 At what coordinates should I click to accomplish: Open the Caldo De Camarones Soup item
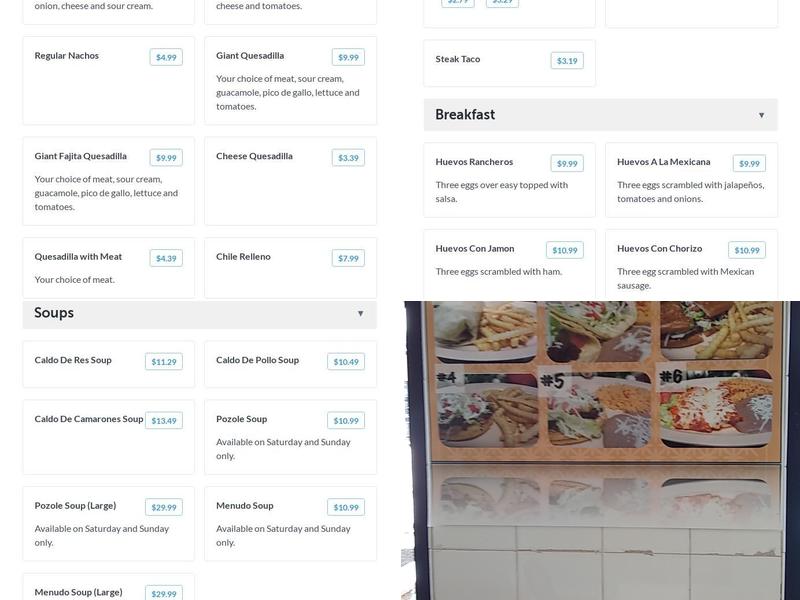point(89,419)
